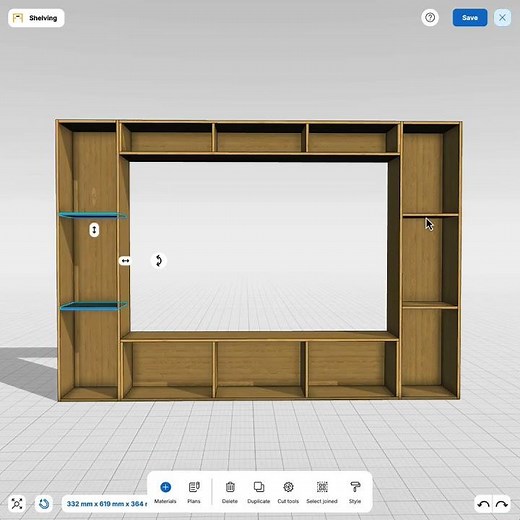Open the help question mark icon
This screenshot has height=520, width=520.
pos(430,18)
